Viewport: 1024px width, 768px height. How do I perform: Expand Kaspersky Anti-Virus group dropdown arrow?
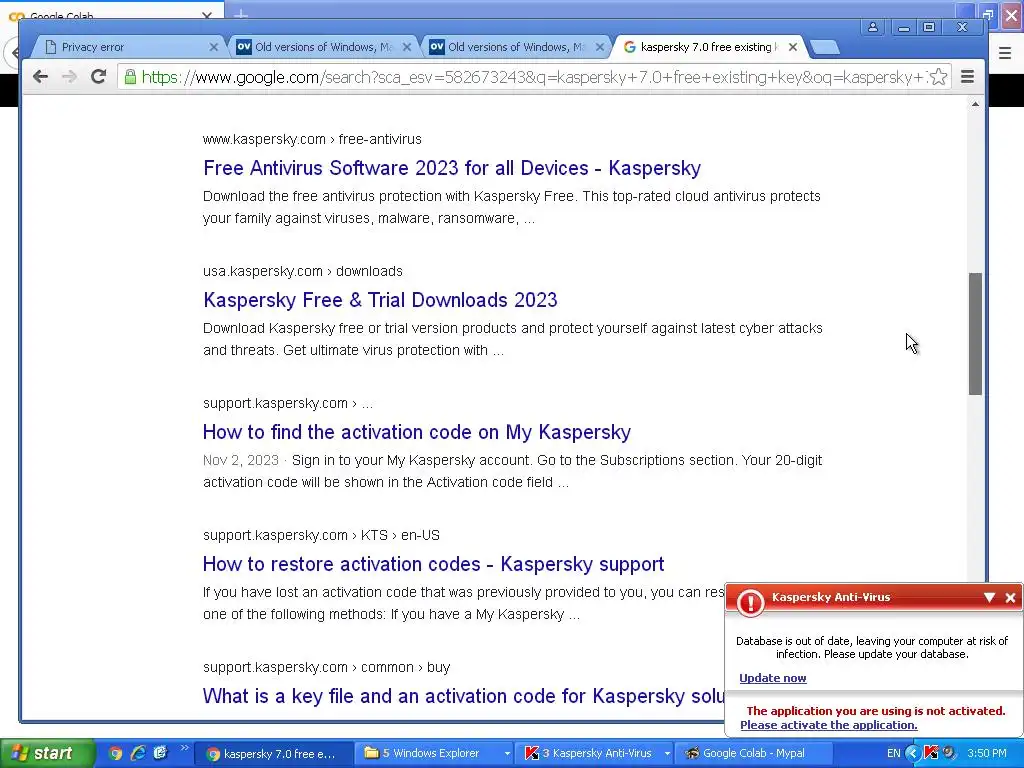[667, 754]
